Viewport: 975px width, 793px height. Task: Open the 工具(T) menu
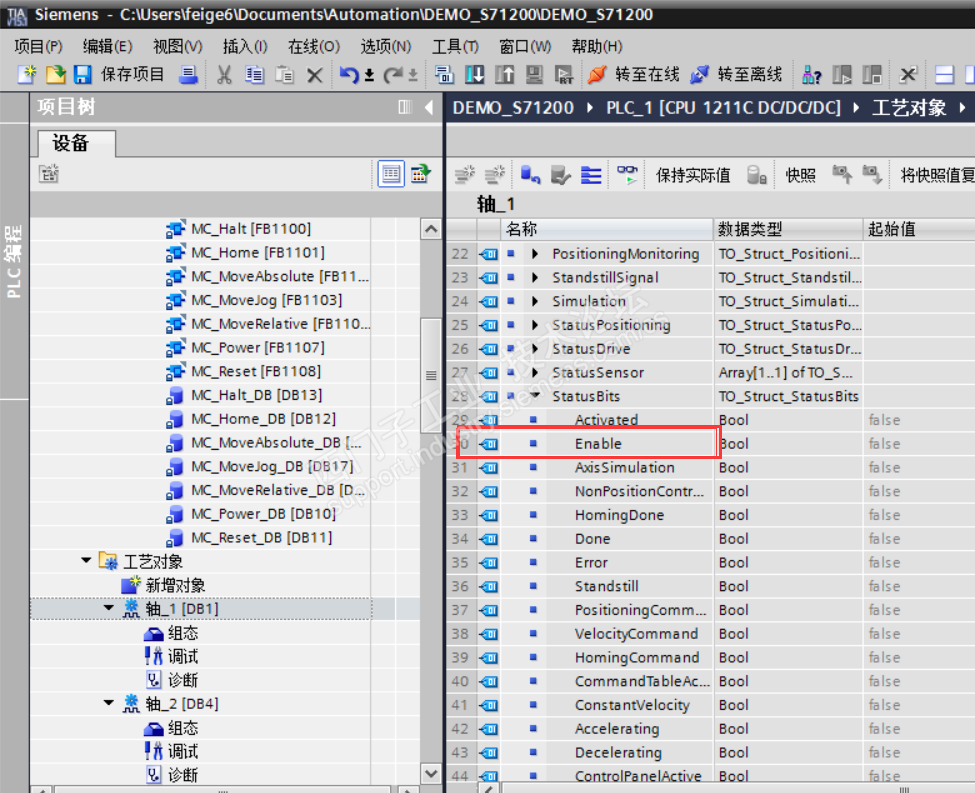455,46
